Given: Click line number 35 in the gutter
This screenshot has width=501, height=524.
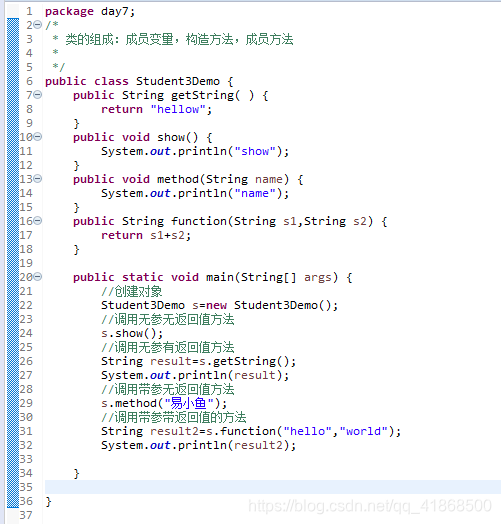Looking at the screenshot, I should pyautogui.click(x=26, y=487).
